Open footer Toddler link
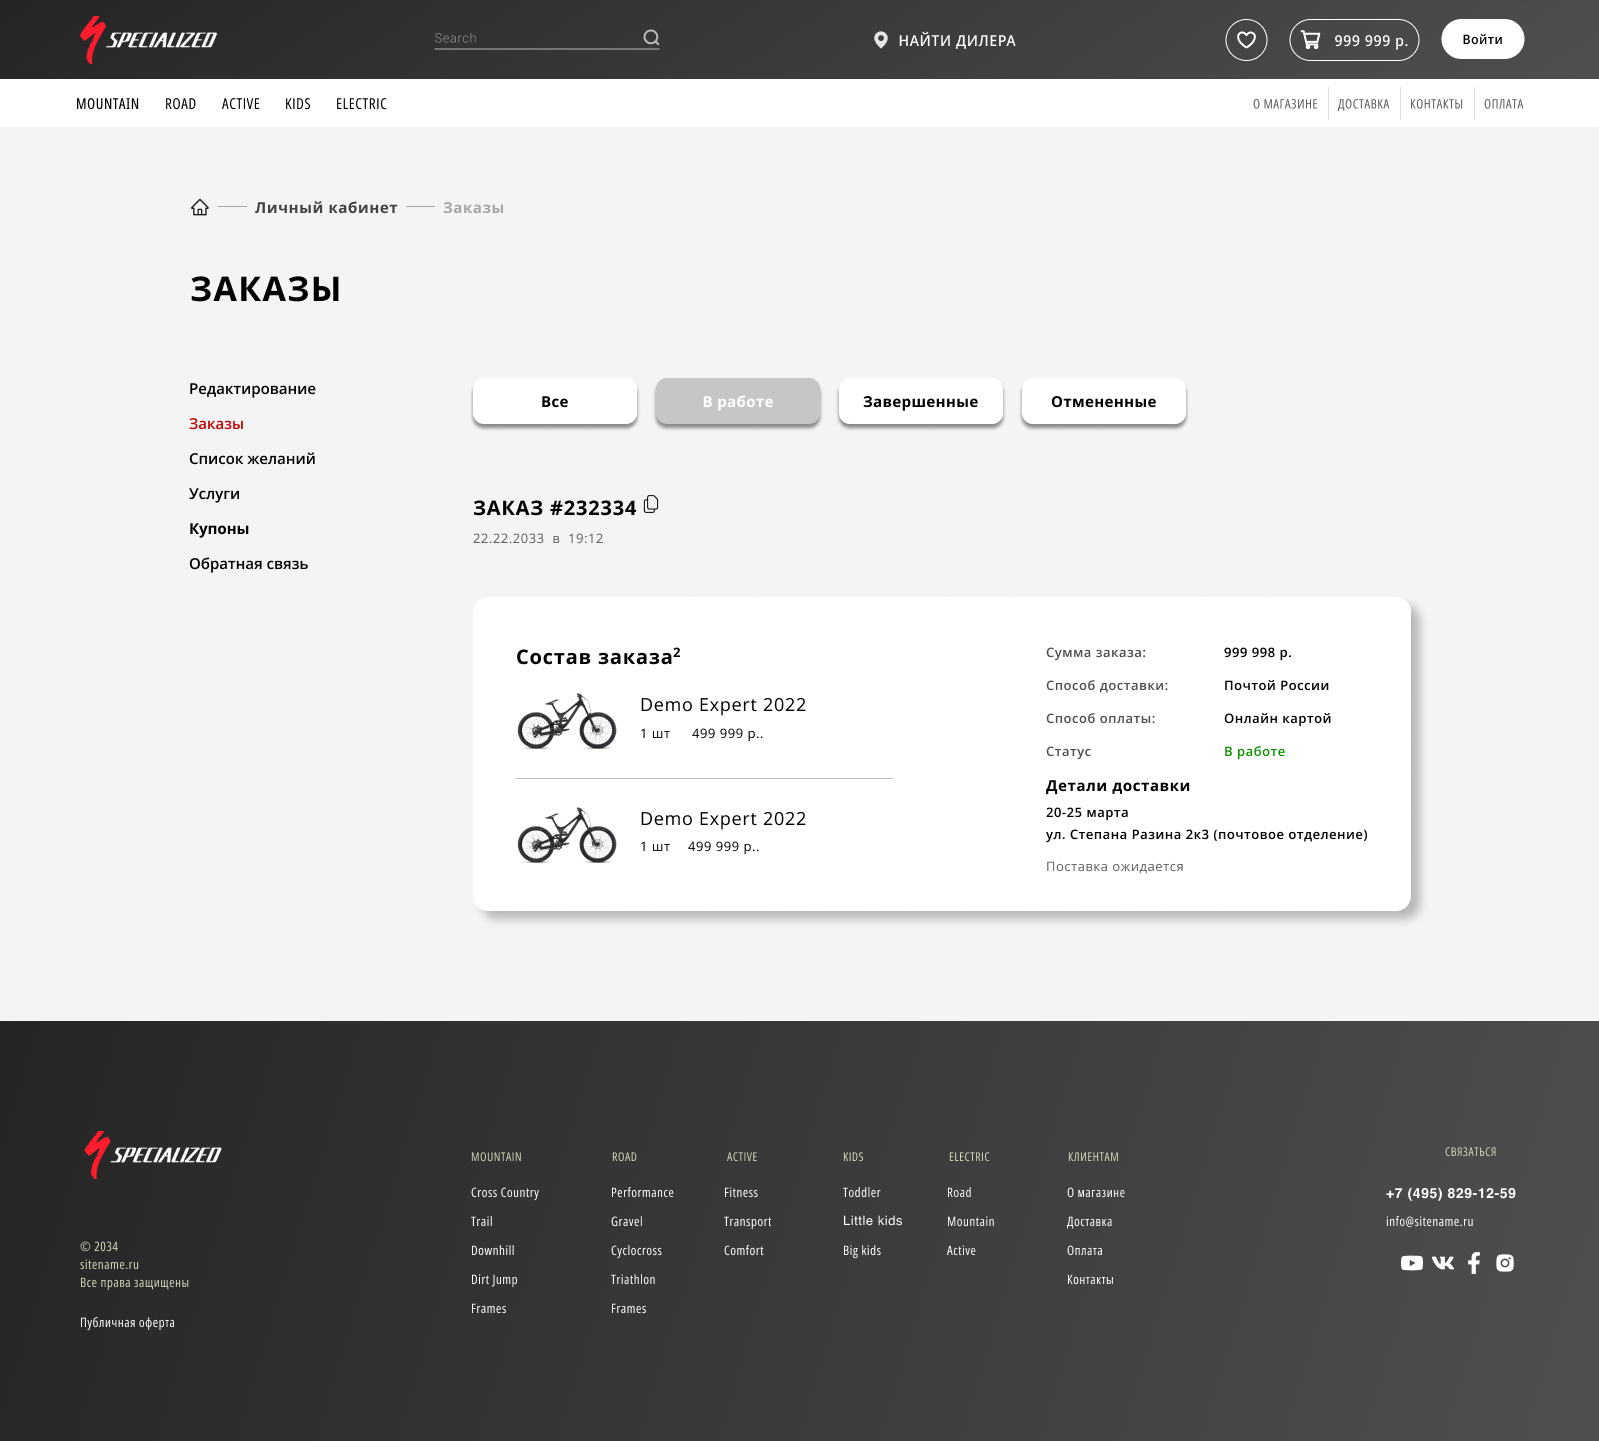1599x1441 pixels. [862, 1193]
